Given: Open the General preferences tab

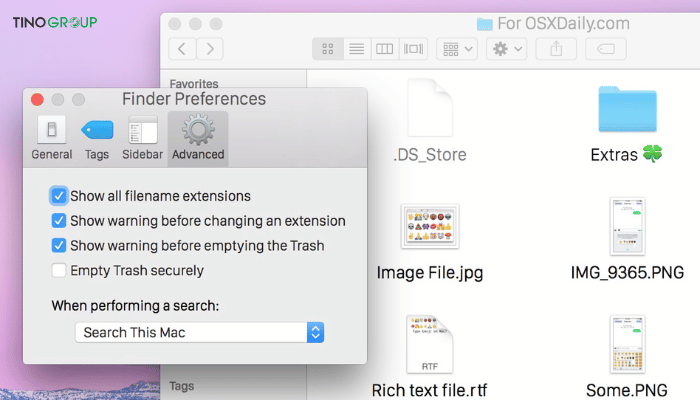Looking at the screenshot, I should tap(52, 137).
